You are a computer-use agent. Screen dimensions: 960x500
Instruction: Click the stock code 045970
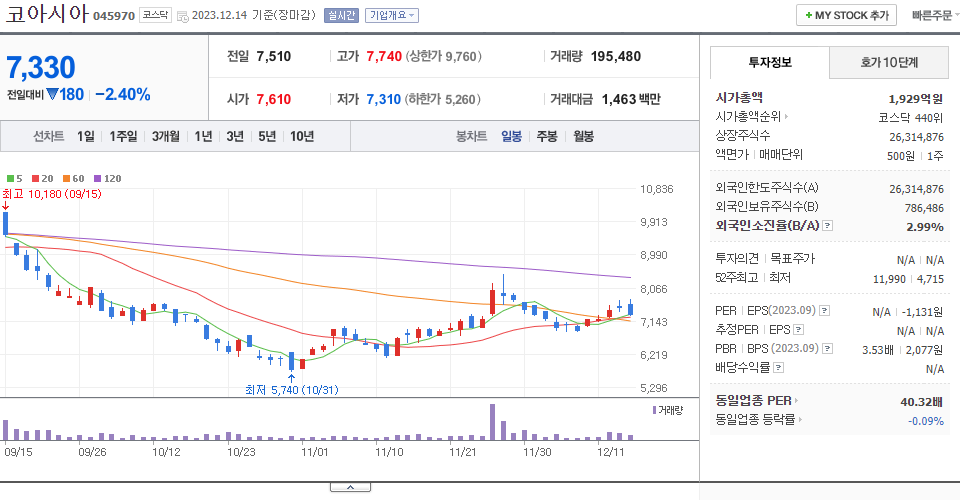coord(114,16)
